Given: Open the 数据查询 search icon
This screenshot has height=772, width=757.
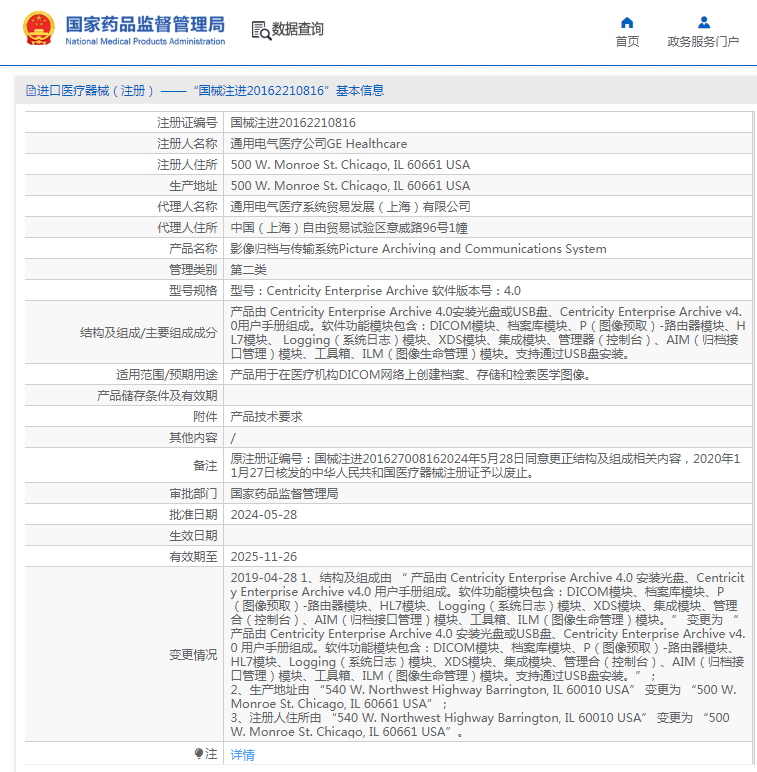Looking at the screenshot, I should [x=261, y=30].
